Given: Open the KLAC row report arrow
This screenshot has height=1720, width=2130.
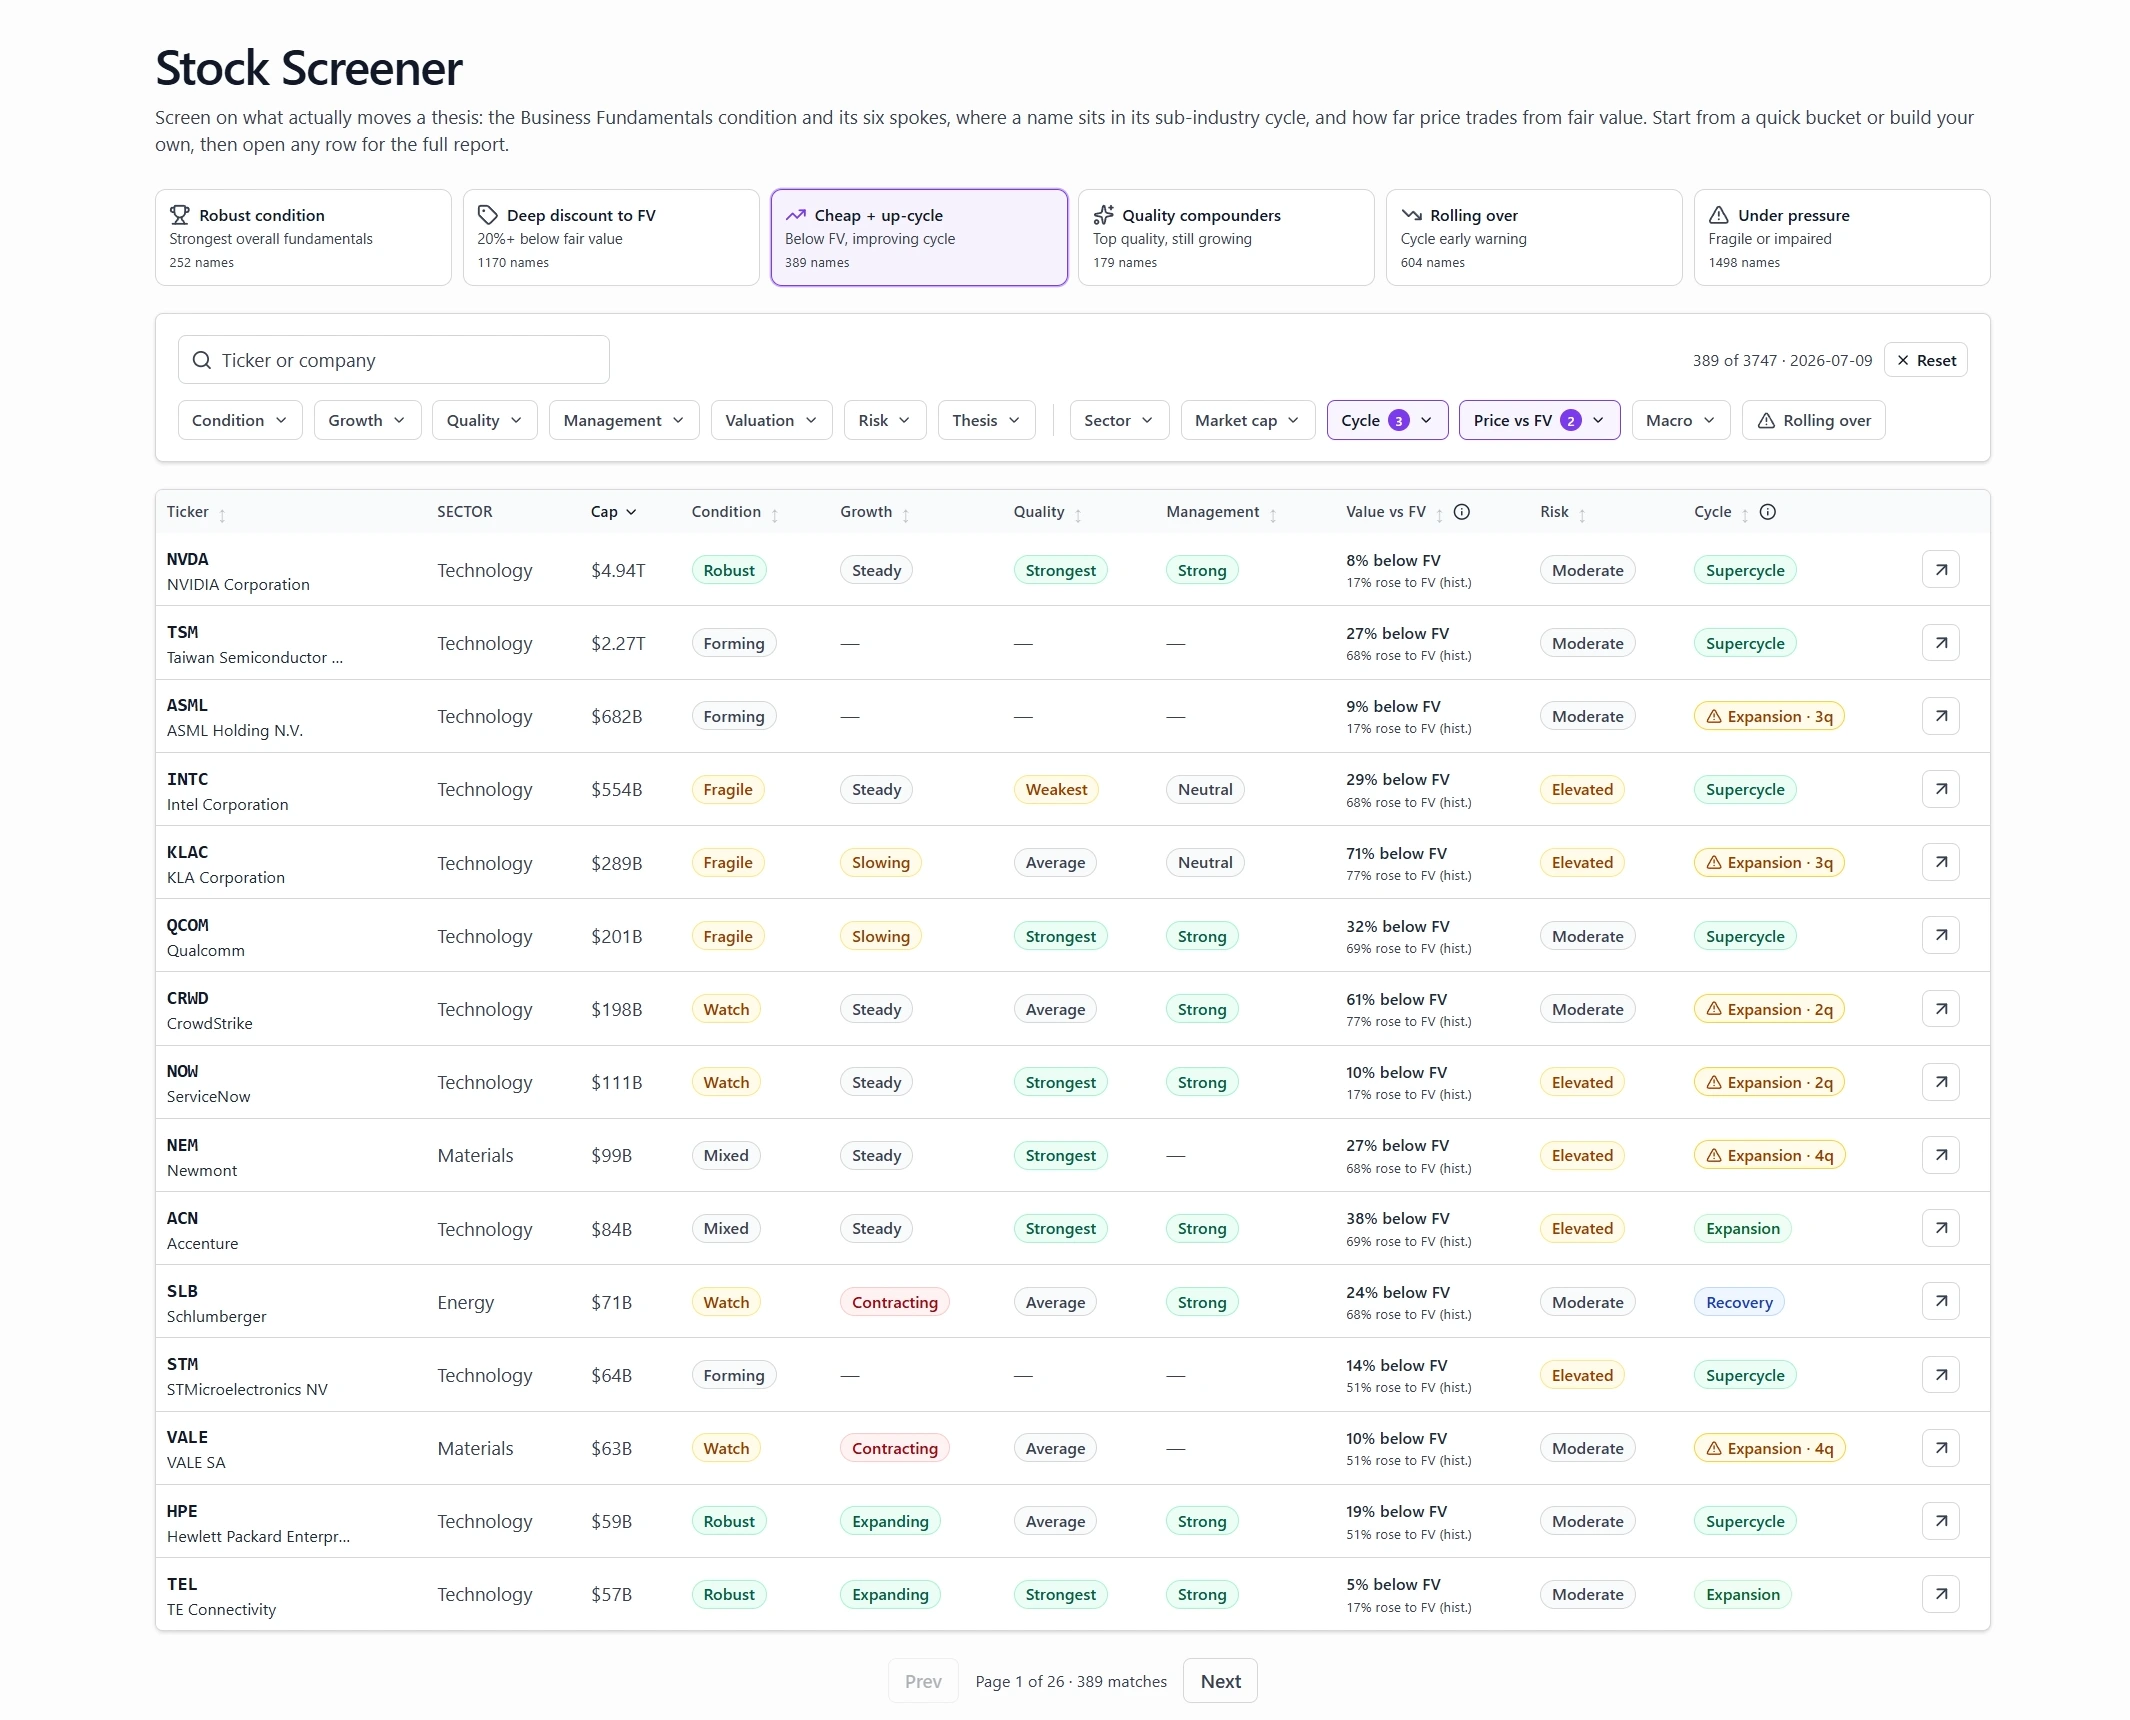Looking at the screenshot, I should [x=1940, y=862].
